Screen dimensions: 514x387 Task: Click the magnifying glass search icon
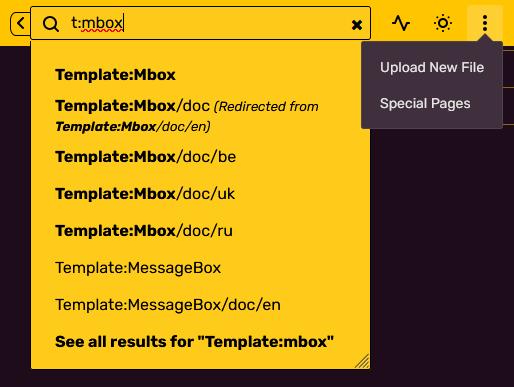[x=51, y=24]
